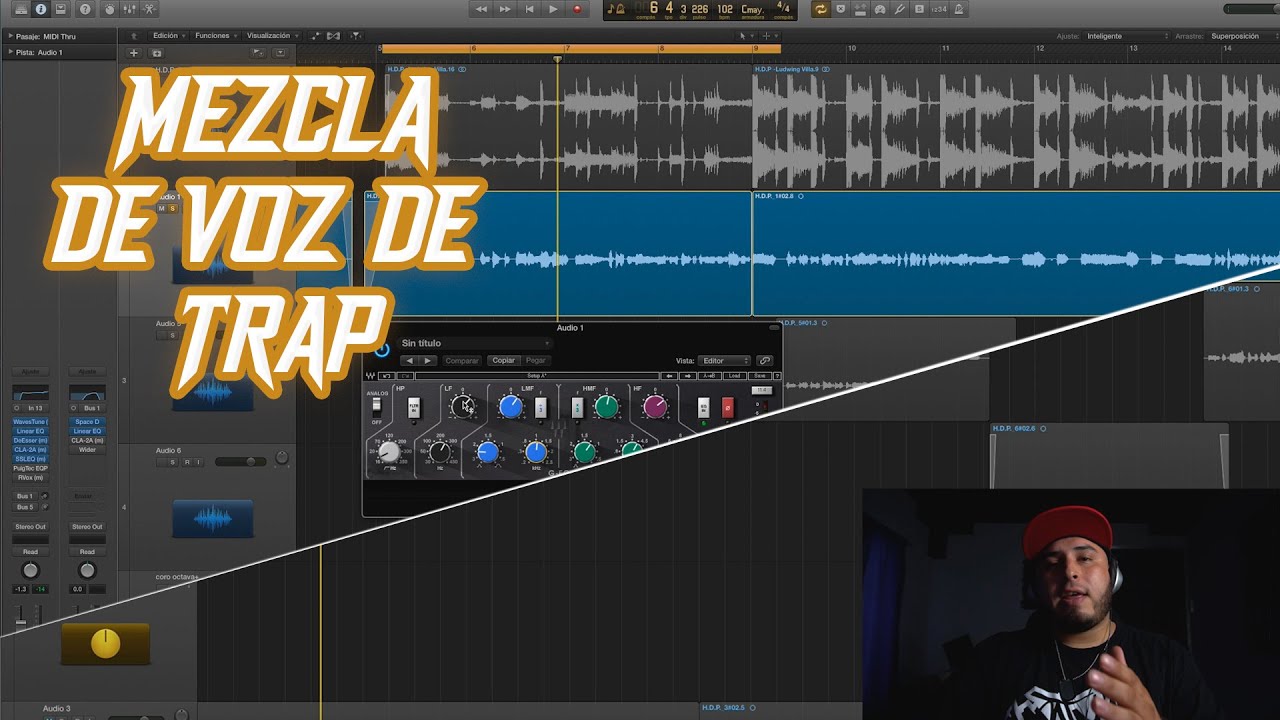
Task: Click the Waves Save button
Action: (758, 376)
